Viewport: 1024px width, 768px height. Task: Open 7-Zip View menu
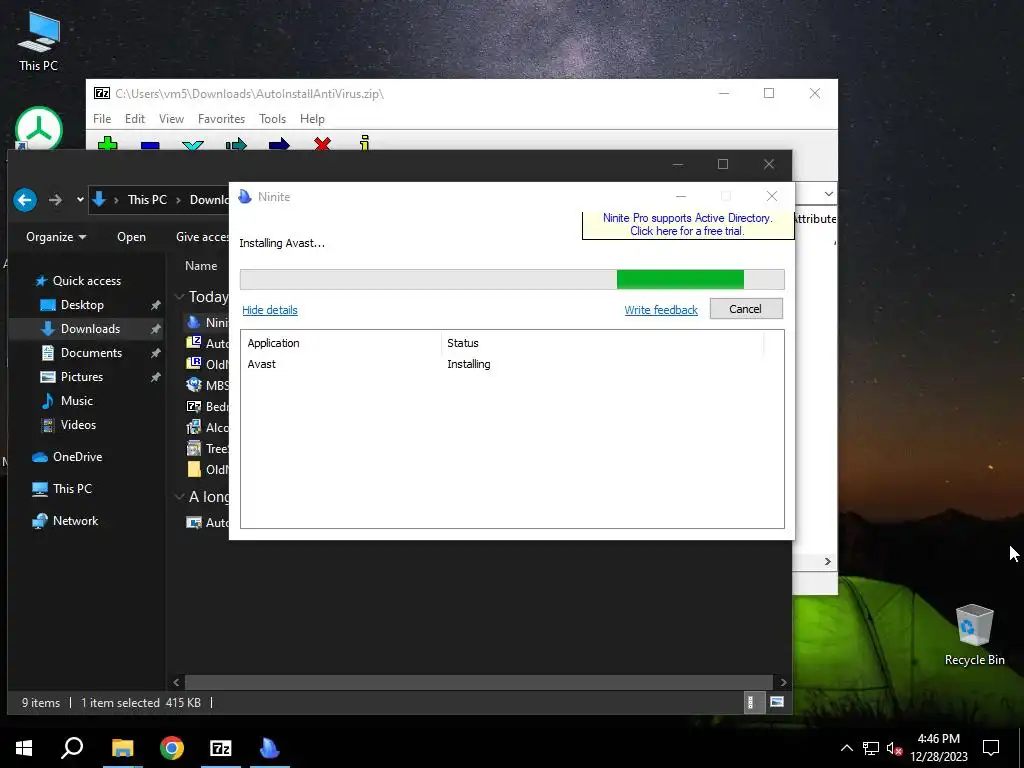[x=171, y=119]
